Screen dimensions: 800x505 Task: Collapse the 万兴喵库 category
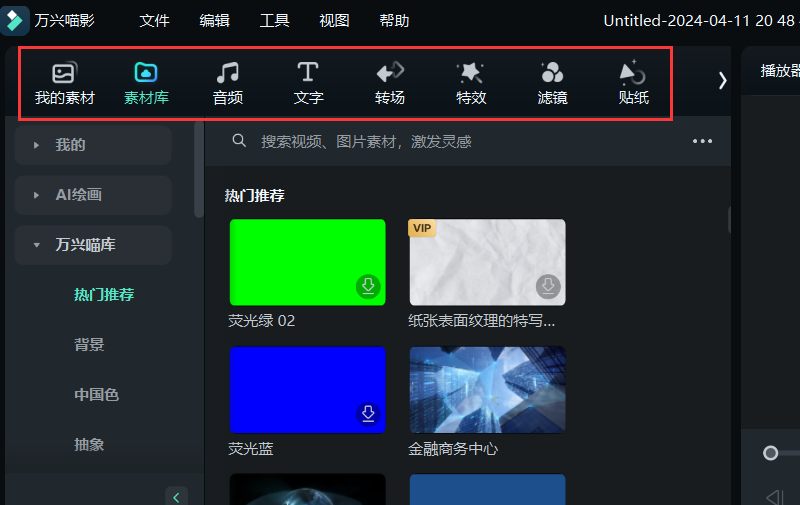click(x=93, y=245)
